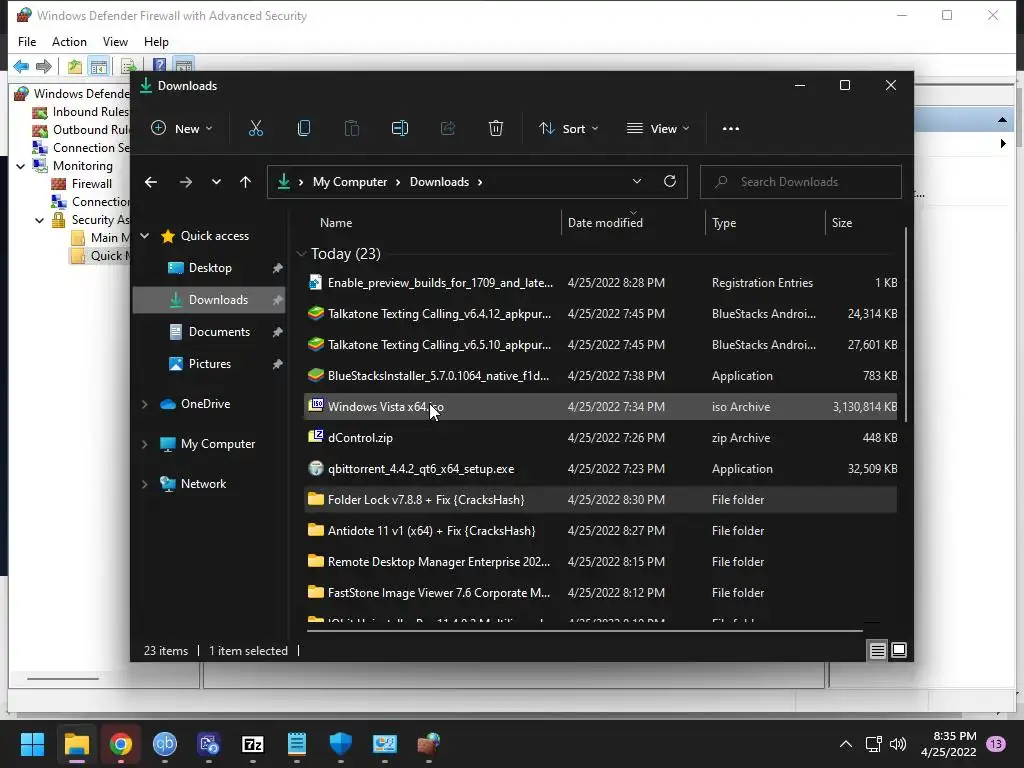
Task: Open the See more ellipsis menu
Action: click(x=731, y=129)
